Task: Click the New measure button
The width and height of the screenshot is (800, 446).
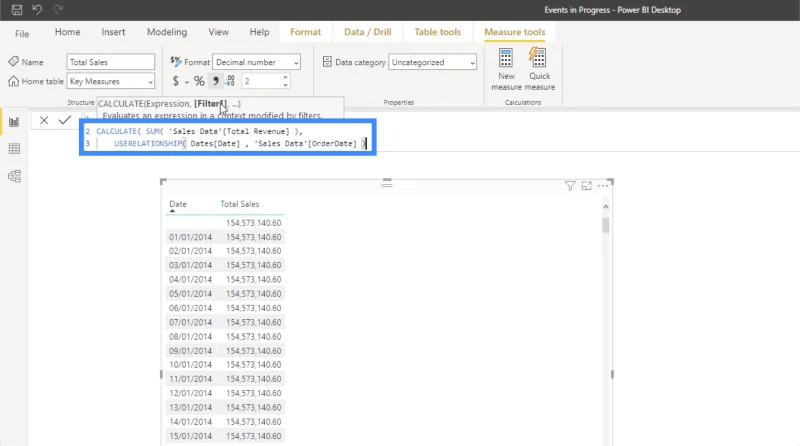Action: [506, 69]
